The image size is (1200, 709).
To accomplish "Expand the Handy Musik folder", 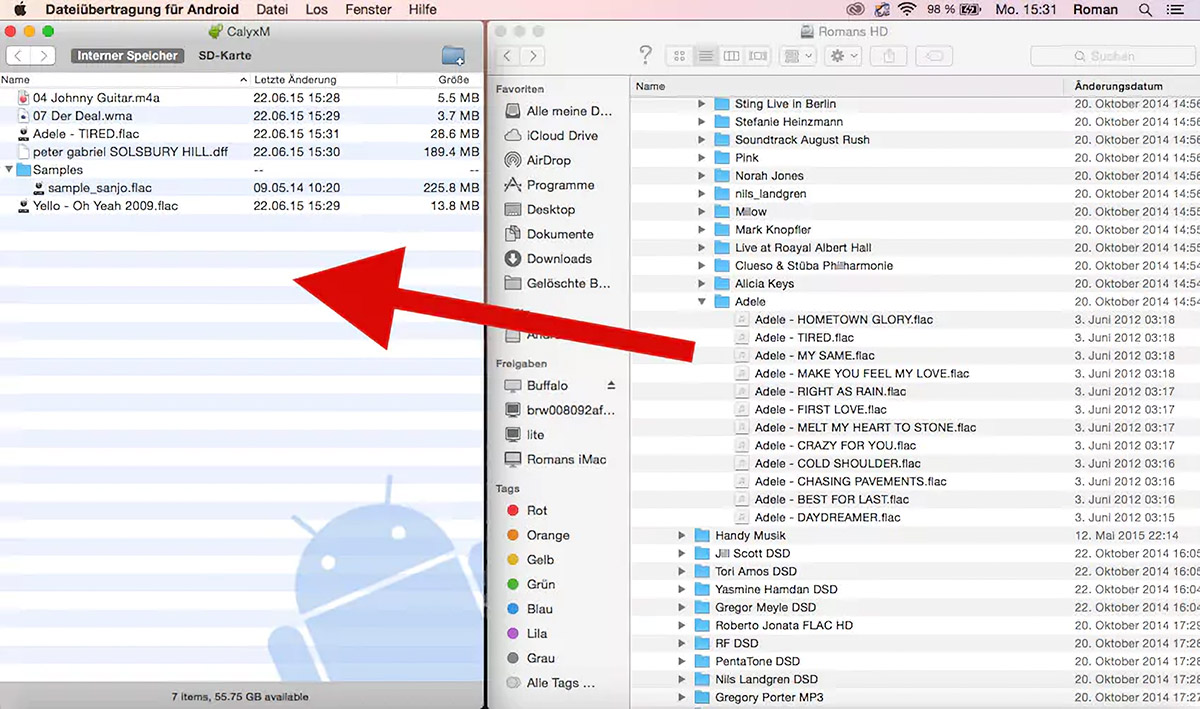I will click(681, 536).
